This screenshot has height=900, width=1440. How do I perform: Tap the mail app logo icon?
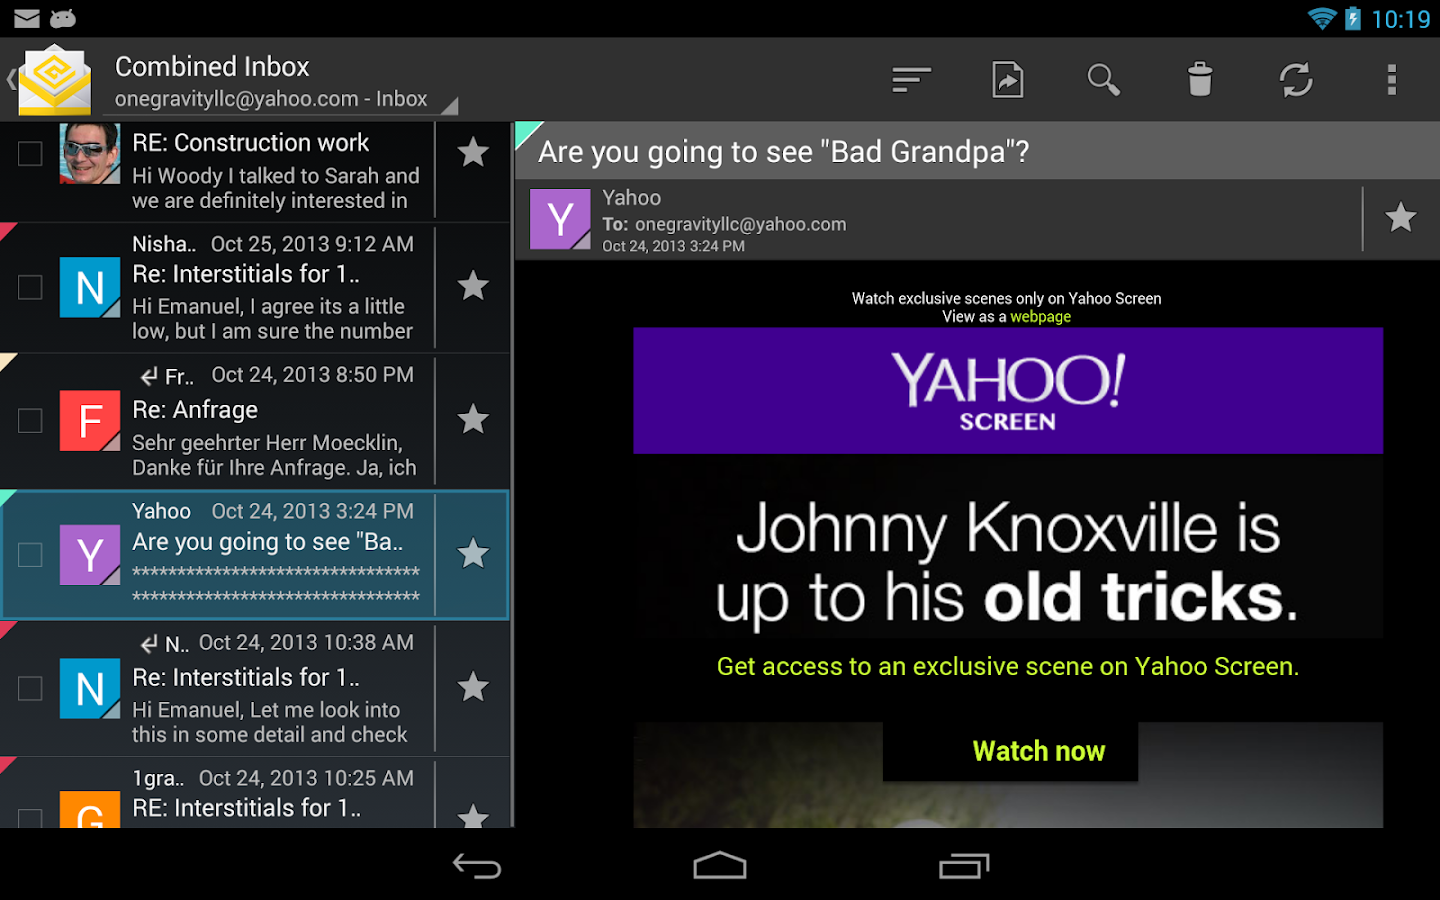click(55, 79)
